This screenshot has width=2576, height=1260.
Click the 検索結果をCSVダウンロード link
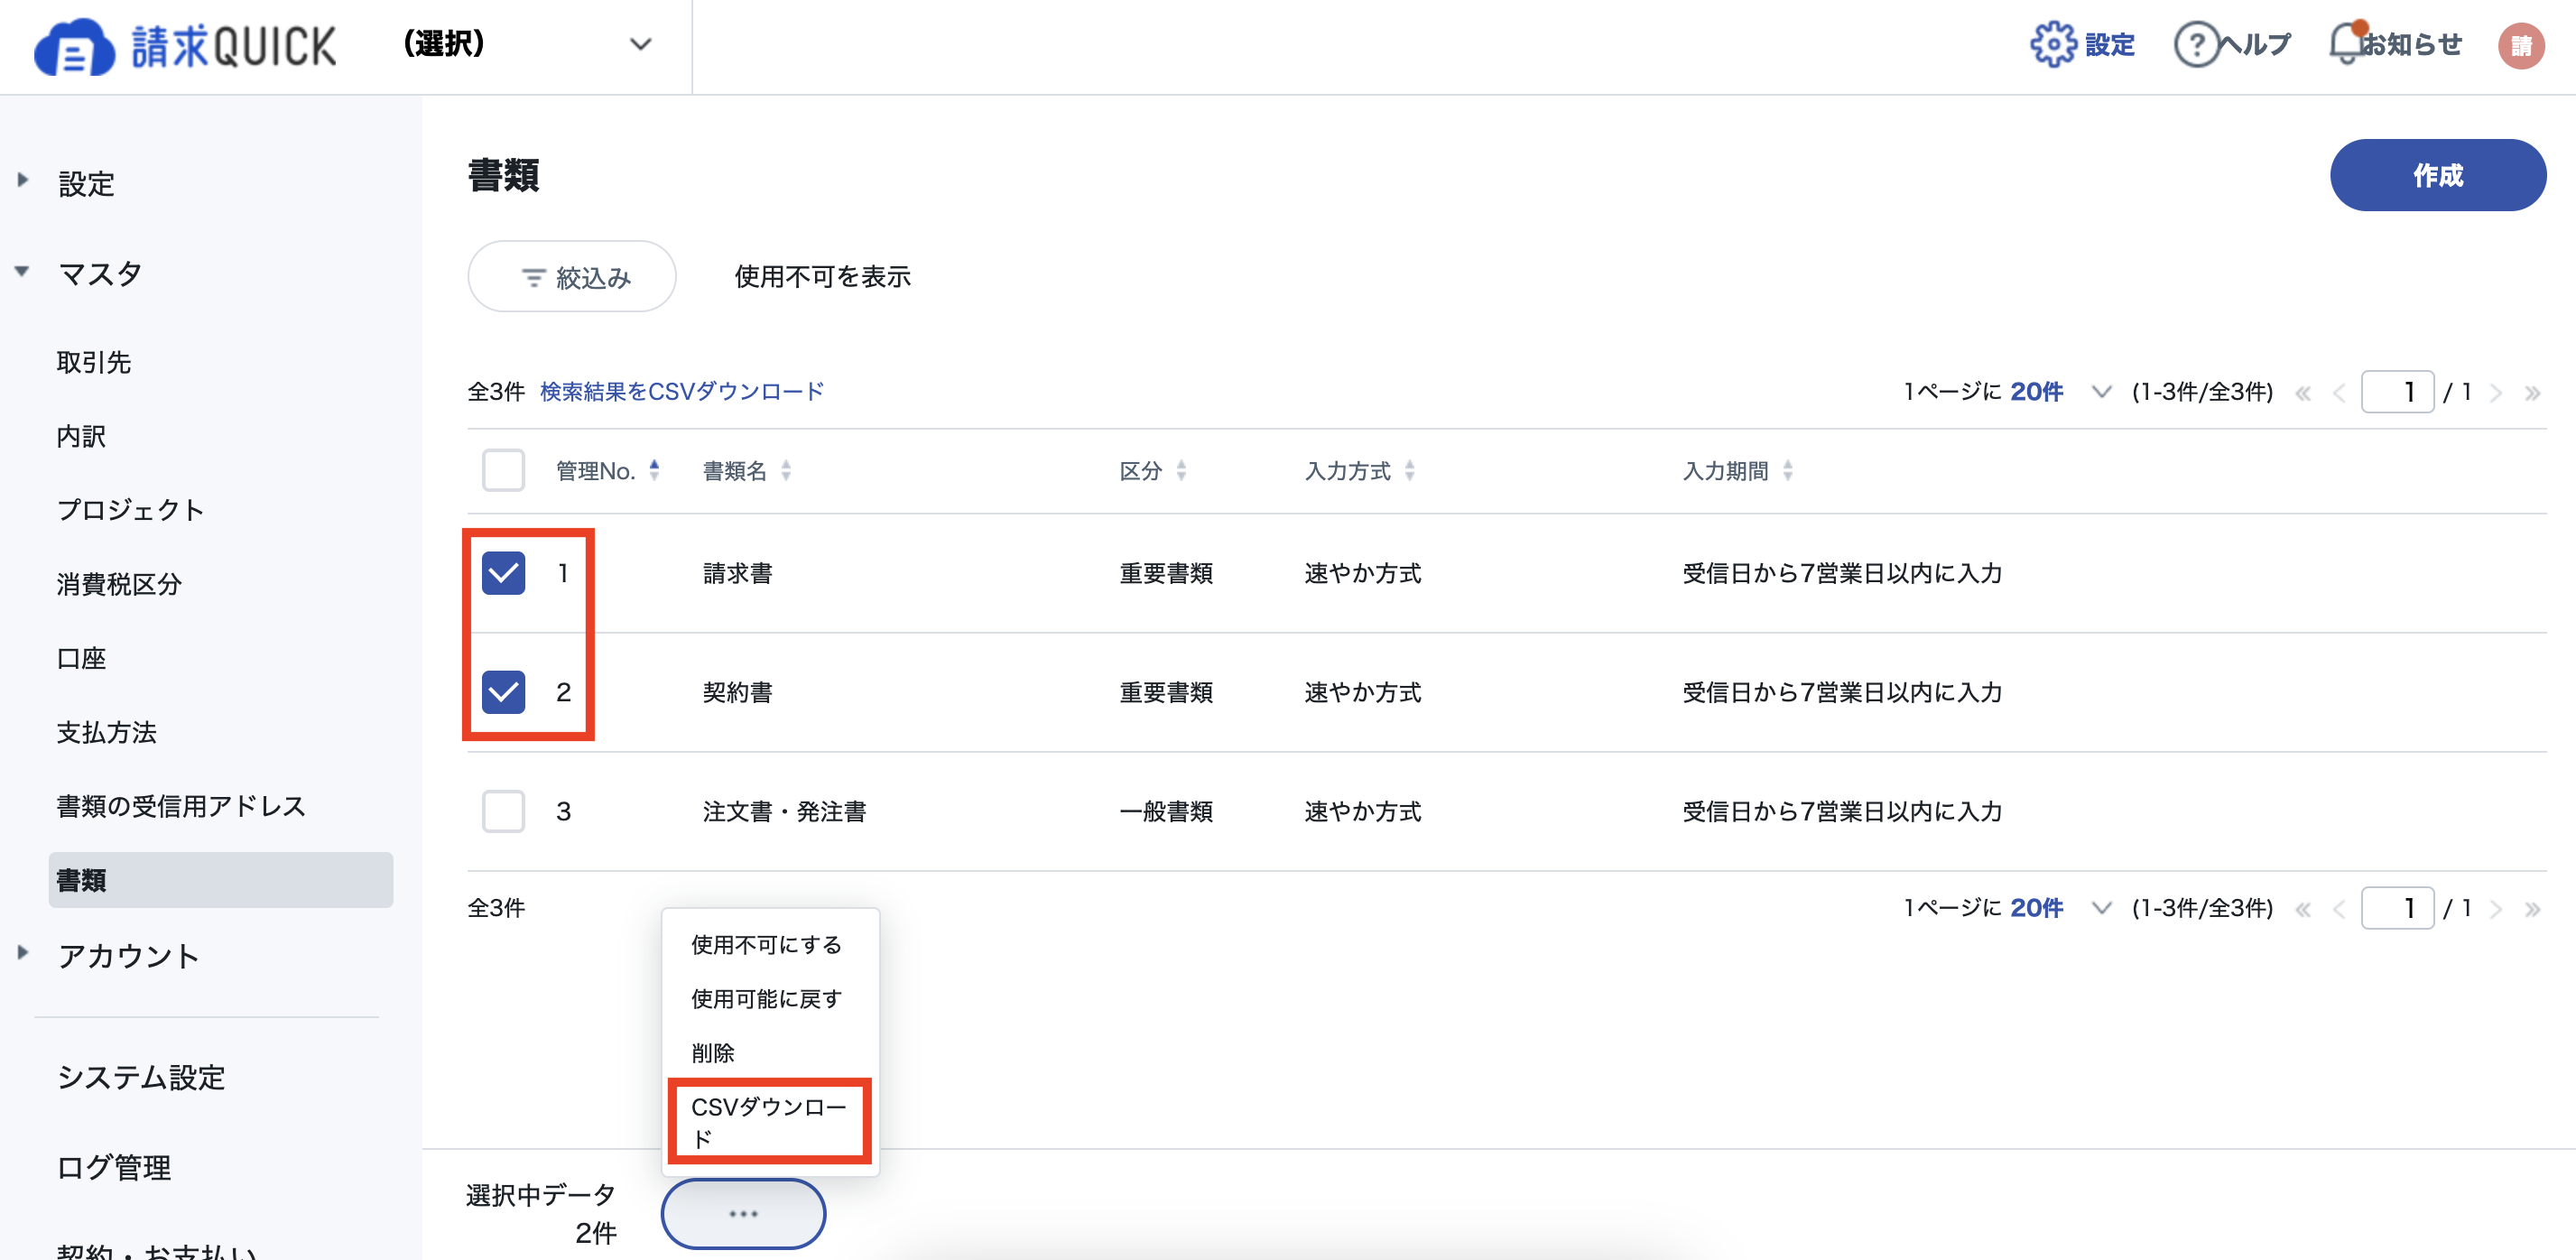point(681,391)
